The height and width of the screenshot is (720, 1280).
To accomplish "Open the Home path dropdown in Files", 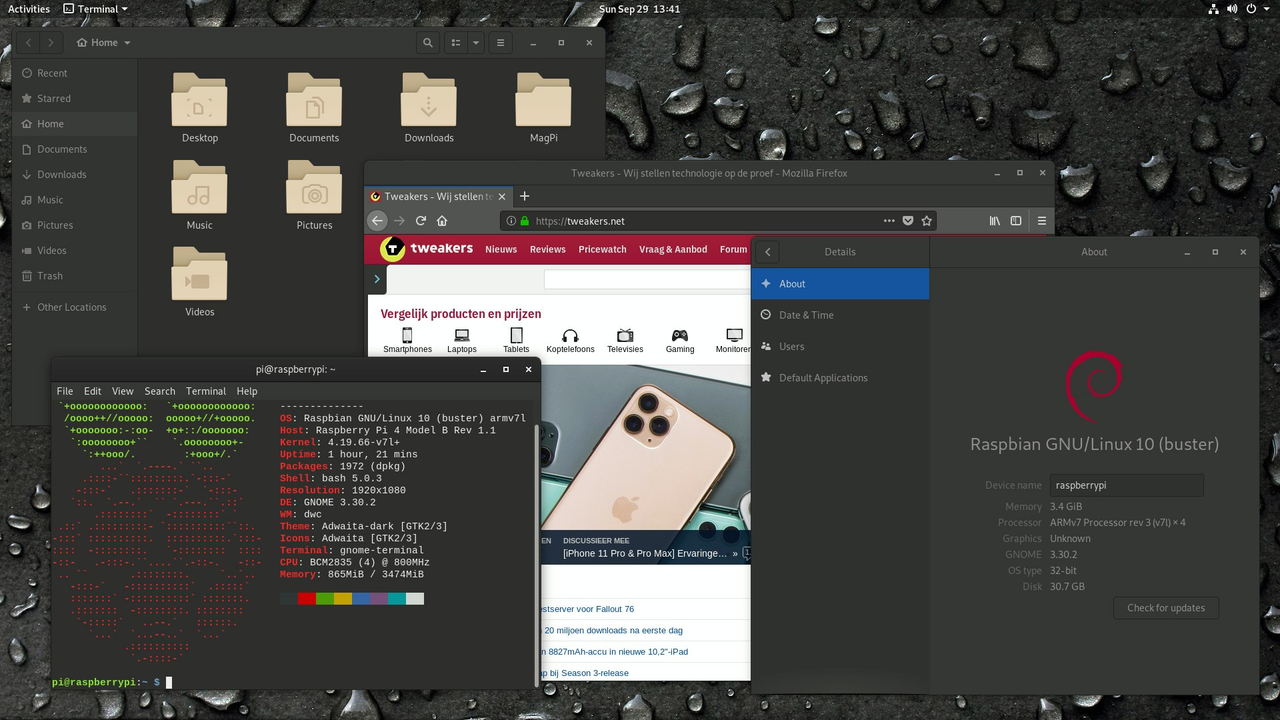I will pyautogui.click(x=103, y=42).
